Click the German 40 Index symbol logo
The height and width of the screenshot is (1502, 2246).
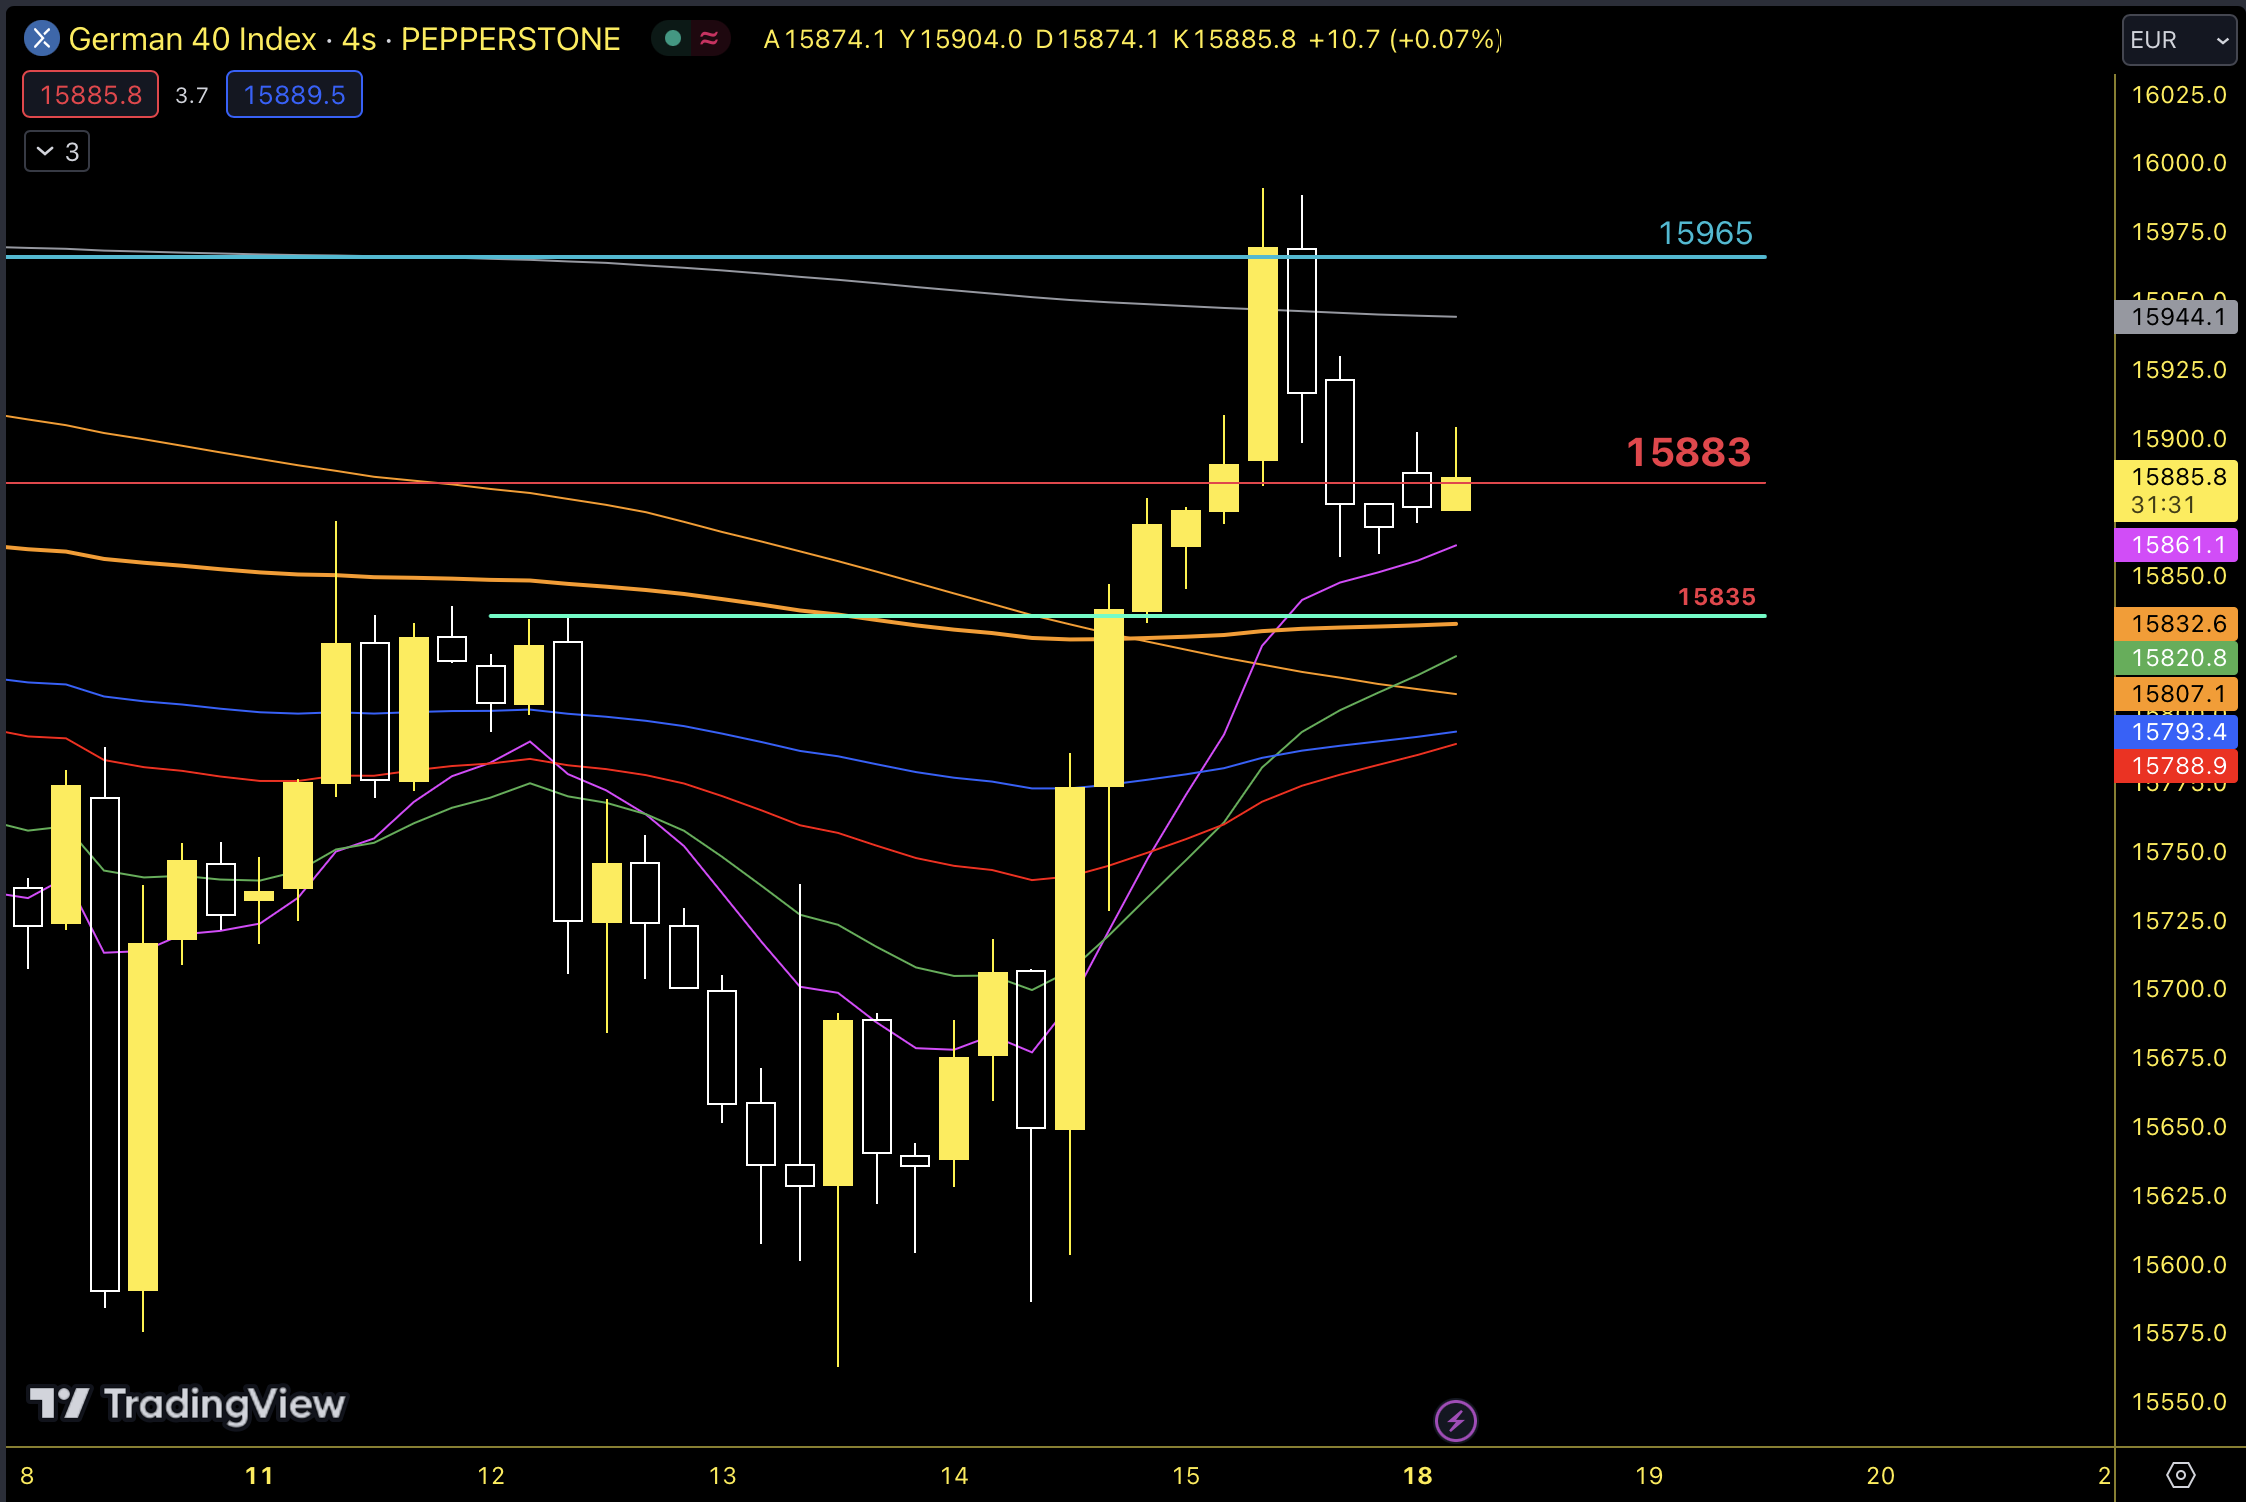click(41, 39)
